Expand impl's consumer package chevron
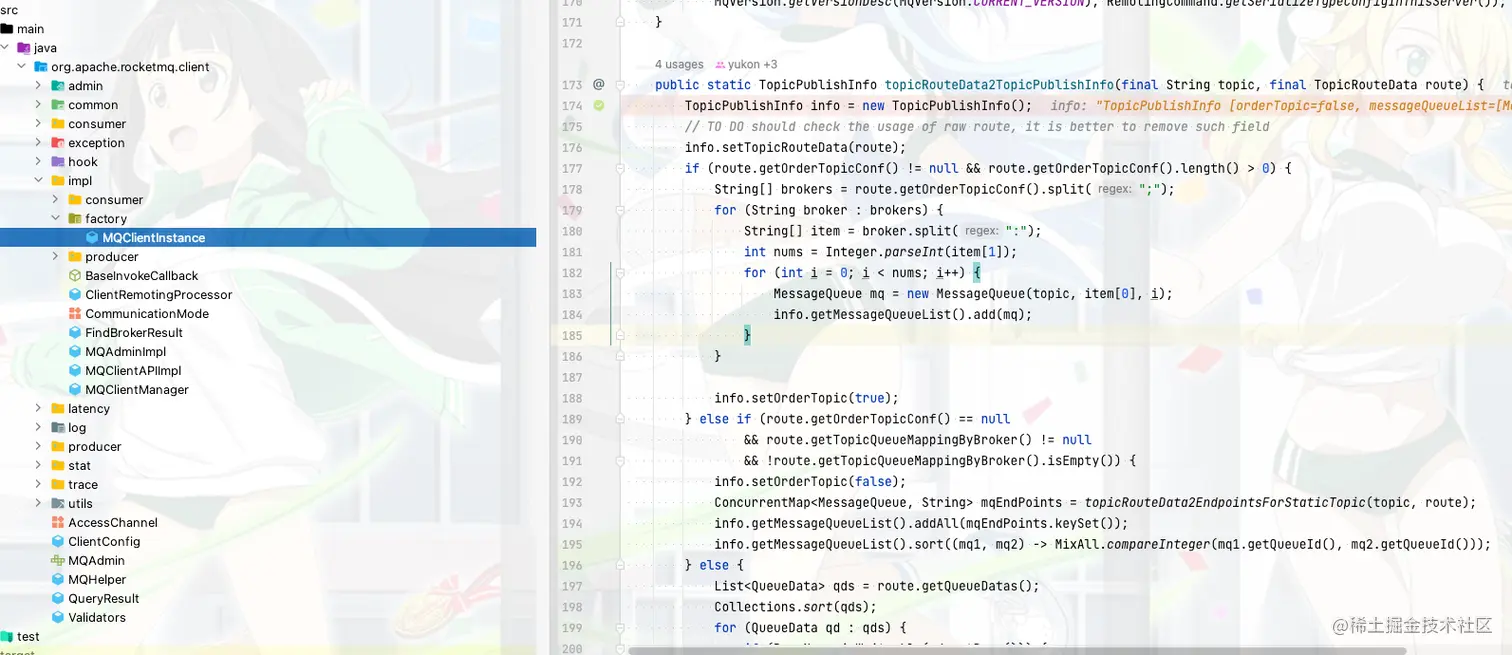 click(56, 200)
